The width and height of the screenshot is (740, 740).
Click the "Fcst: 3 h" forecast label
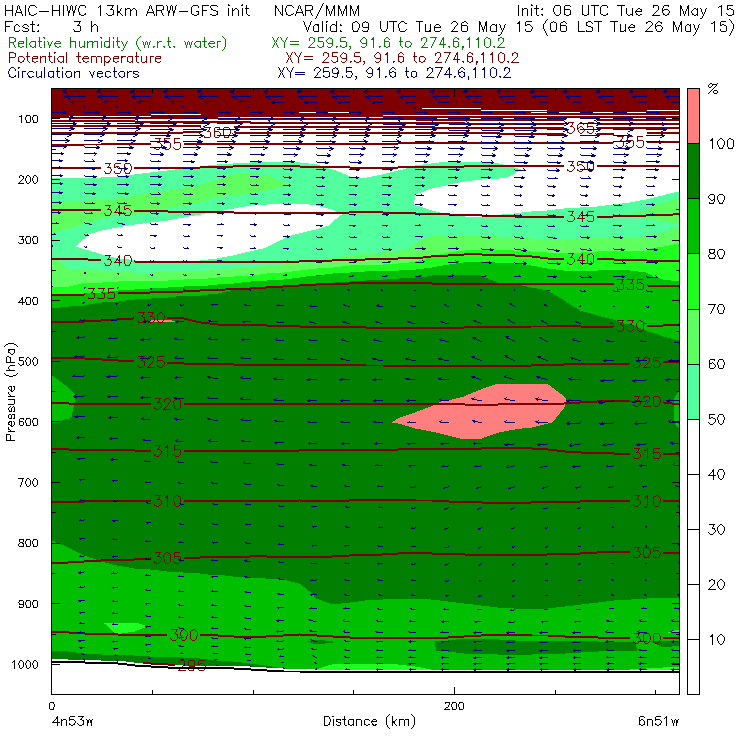51,26
